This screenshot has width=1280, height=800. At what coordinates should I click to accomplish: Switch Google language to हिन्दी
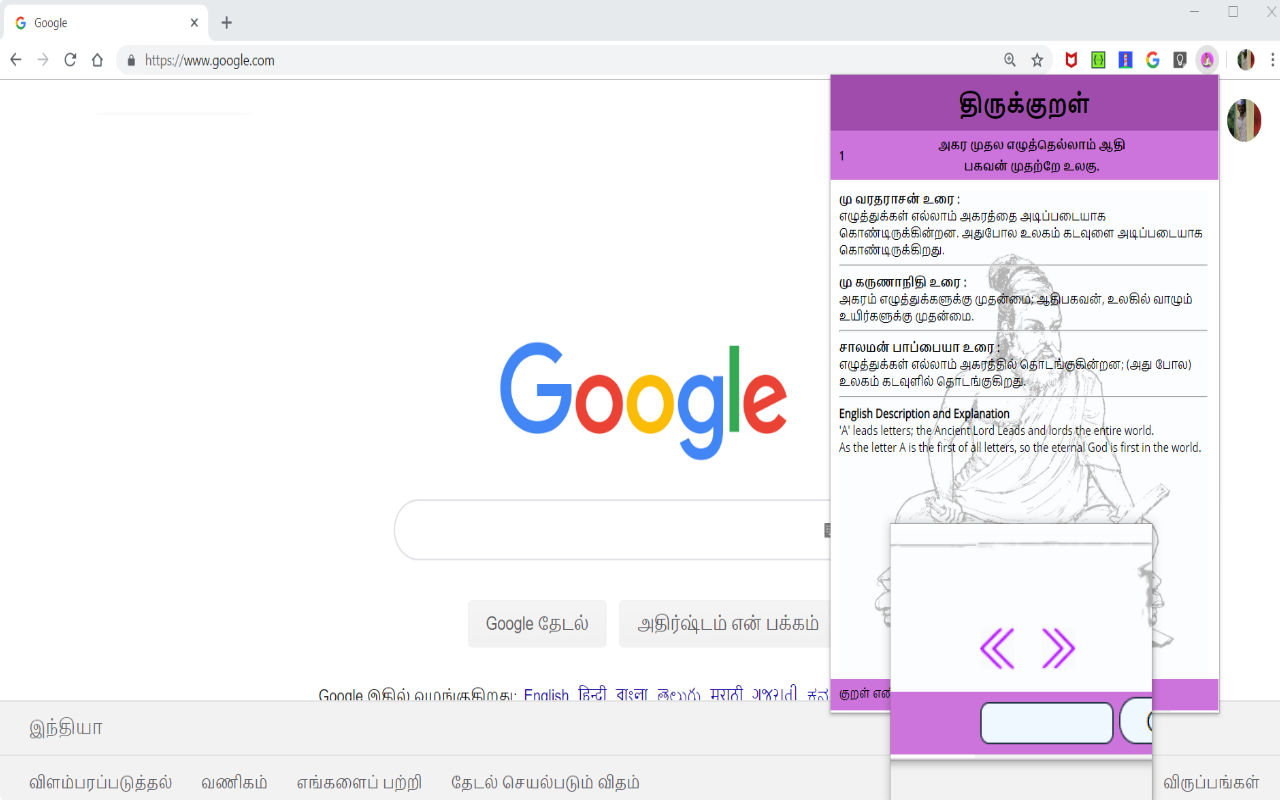(592, 695)
